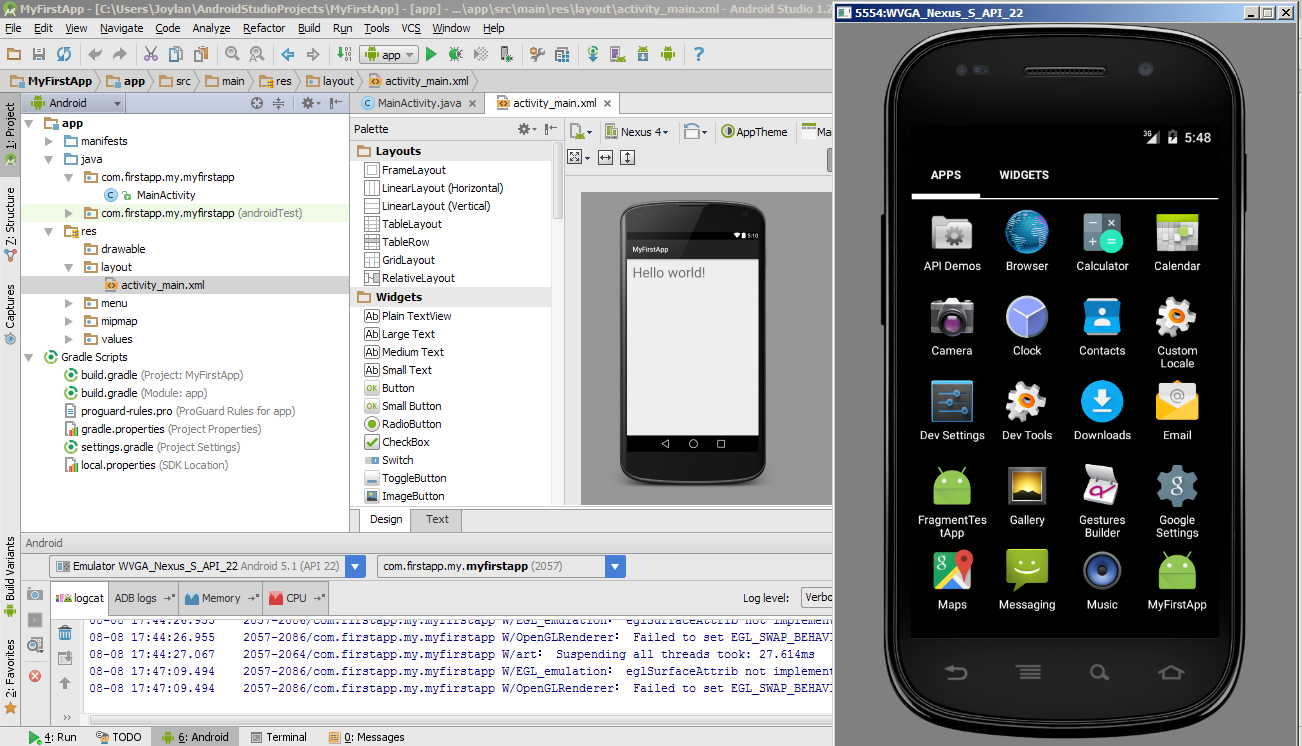Open the Nexus 4 device dropdown
Image resolution: width=1302 pixels, height=746 pixels.
click(636, 131)
